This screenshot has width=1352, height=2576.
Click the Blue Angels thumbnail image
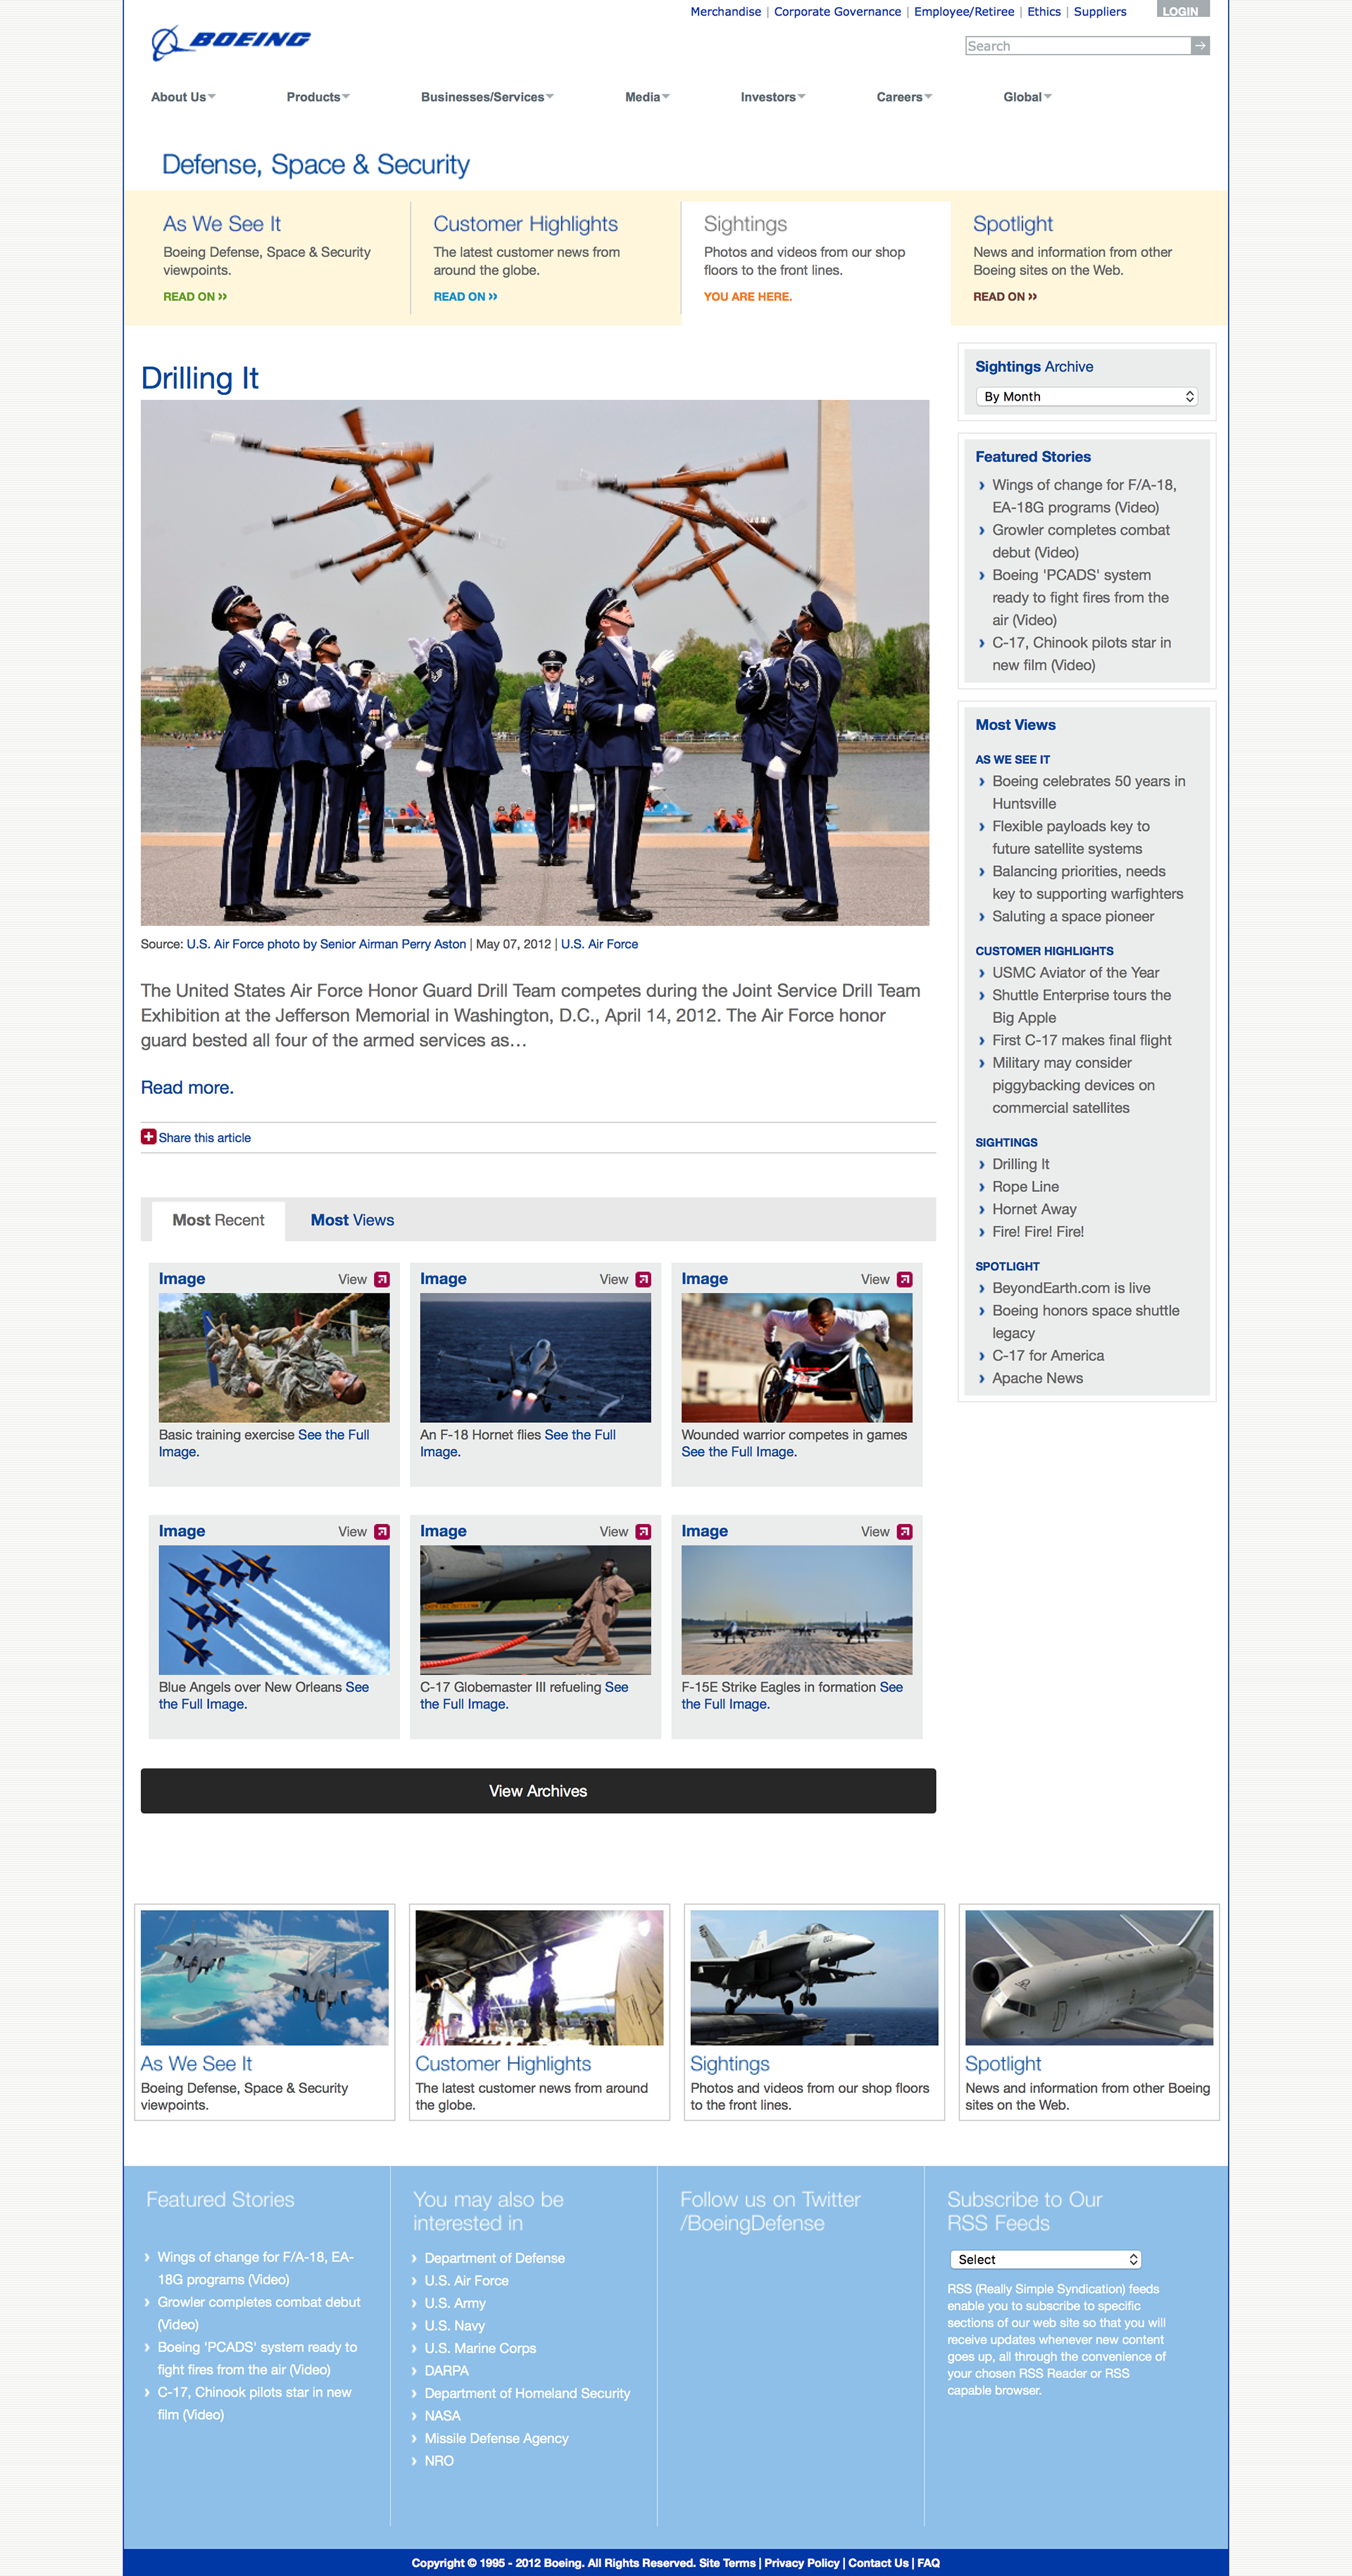tap(274, 1609)
